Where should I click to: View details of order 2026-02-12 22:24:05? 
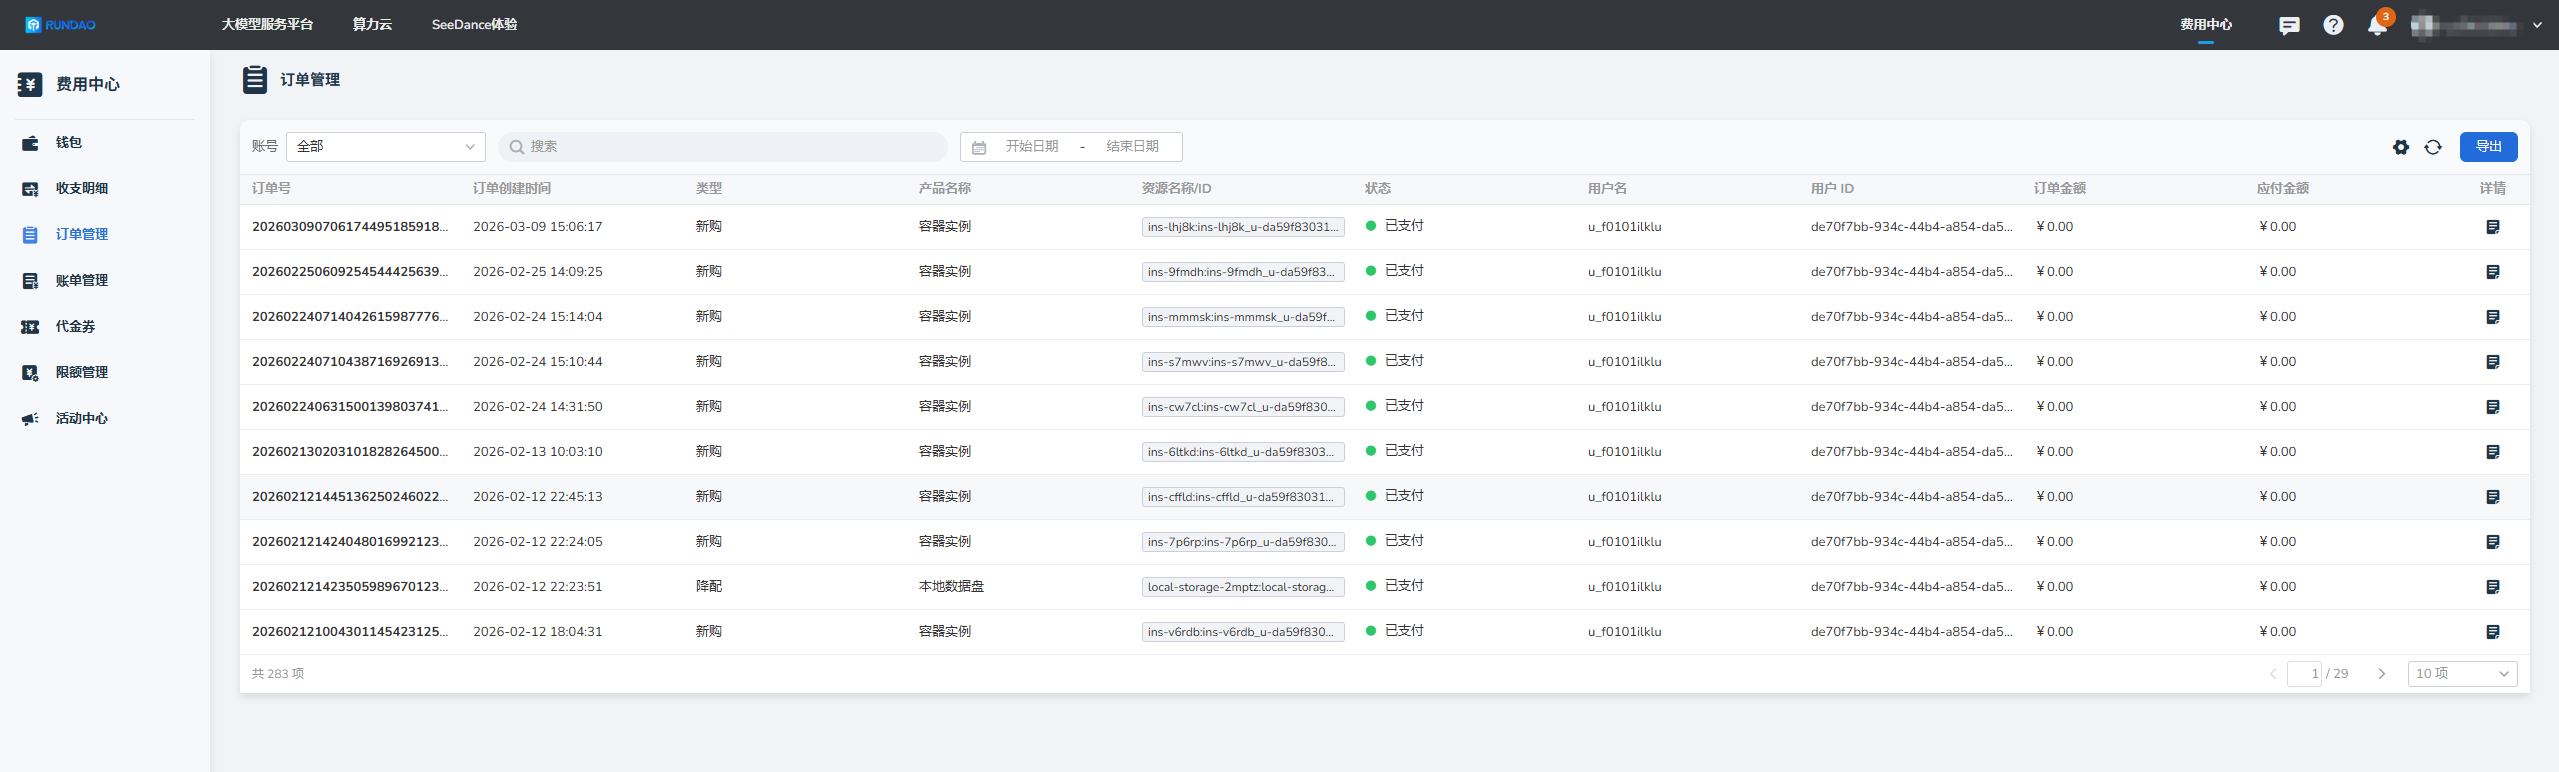(2492, 542)
